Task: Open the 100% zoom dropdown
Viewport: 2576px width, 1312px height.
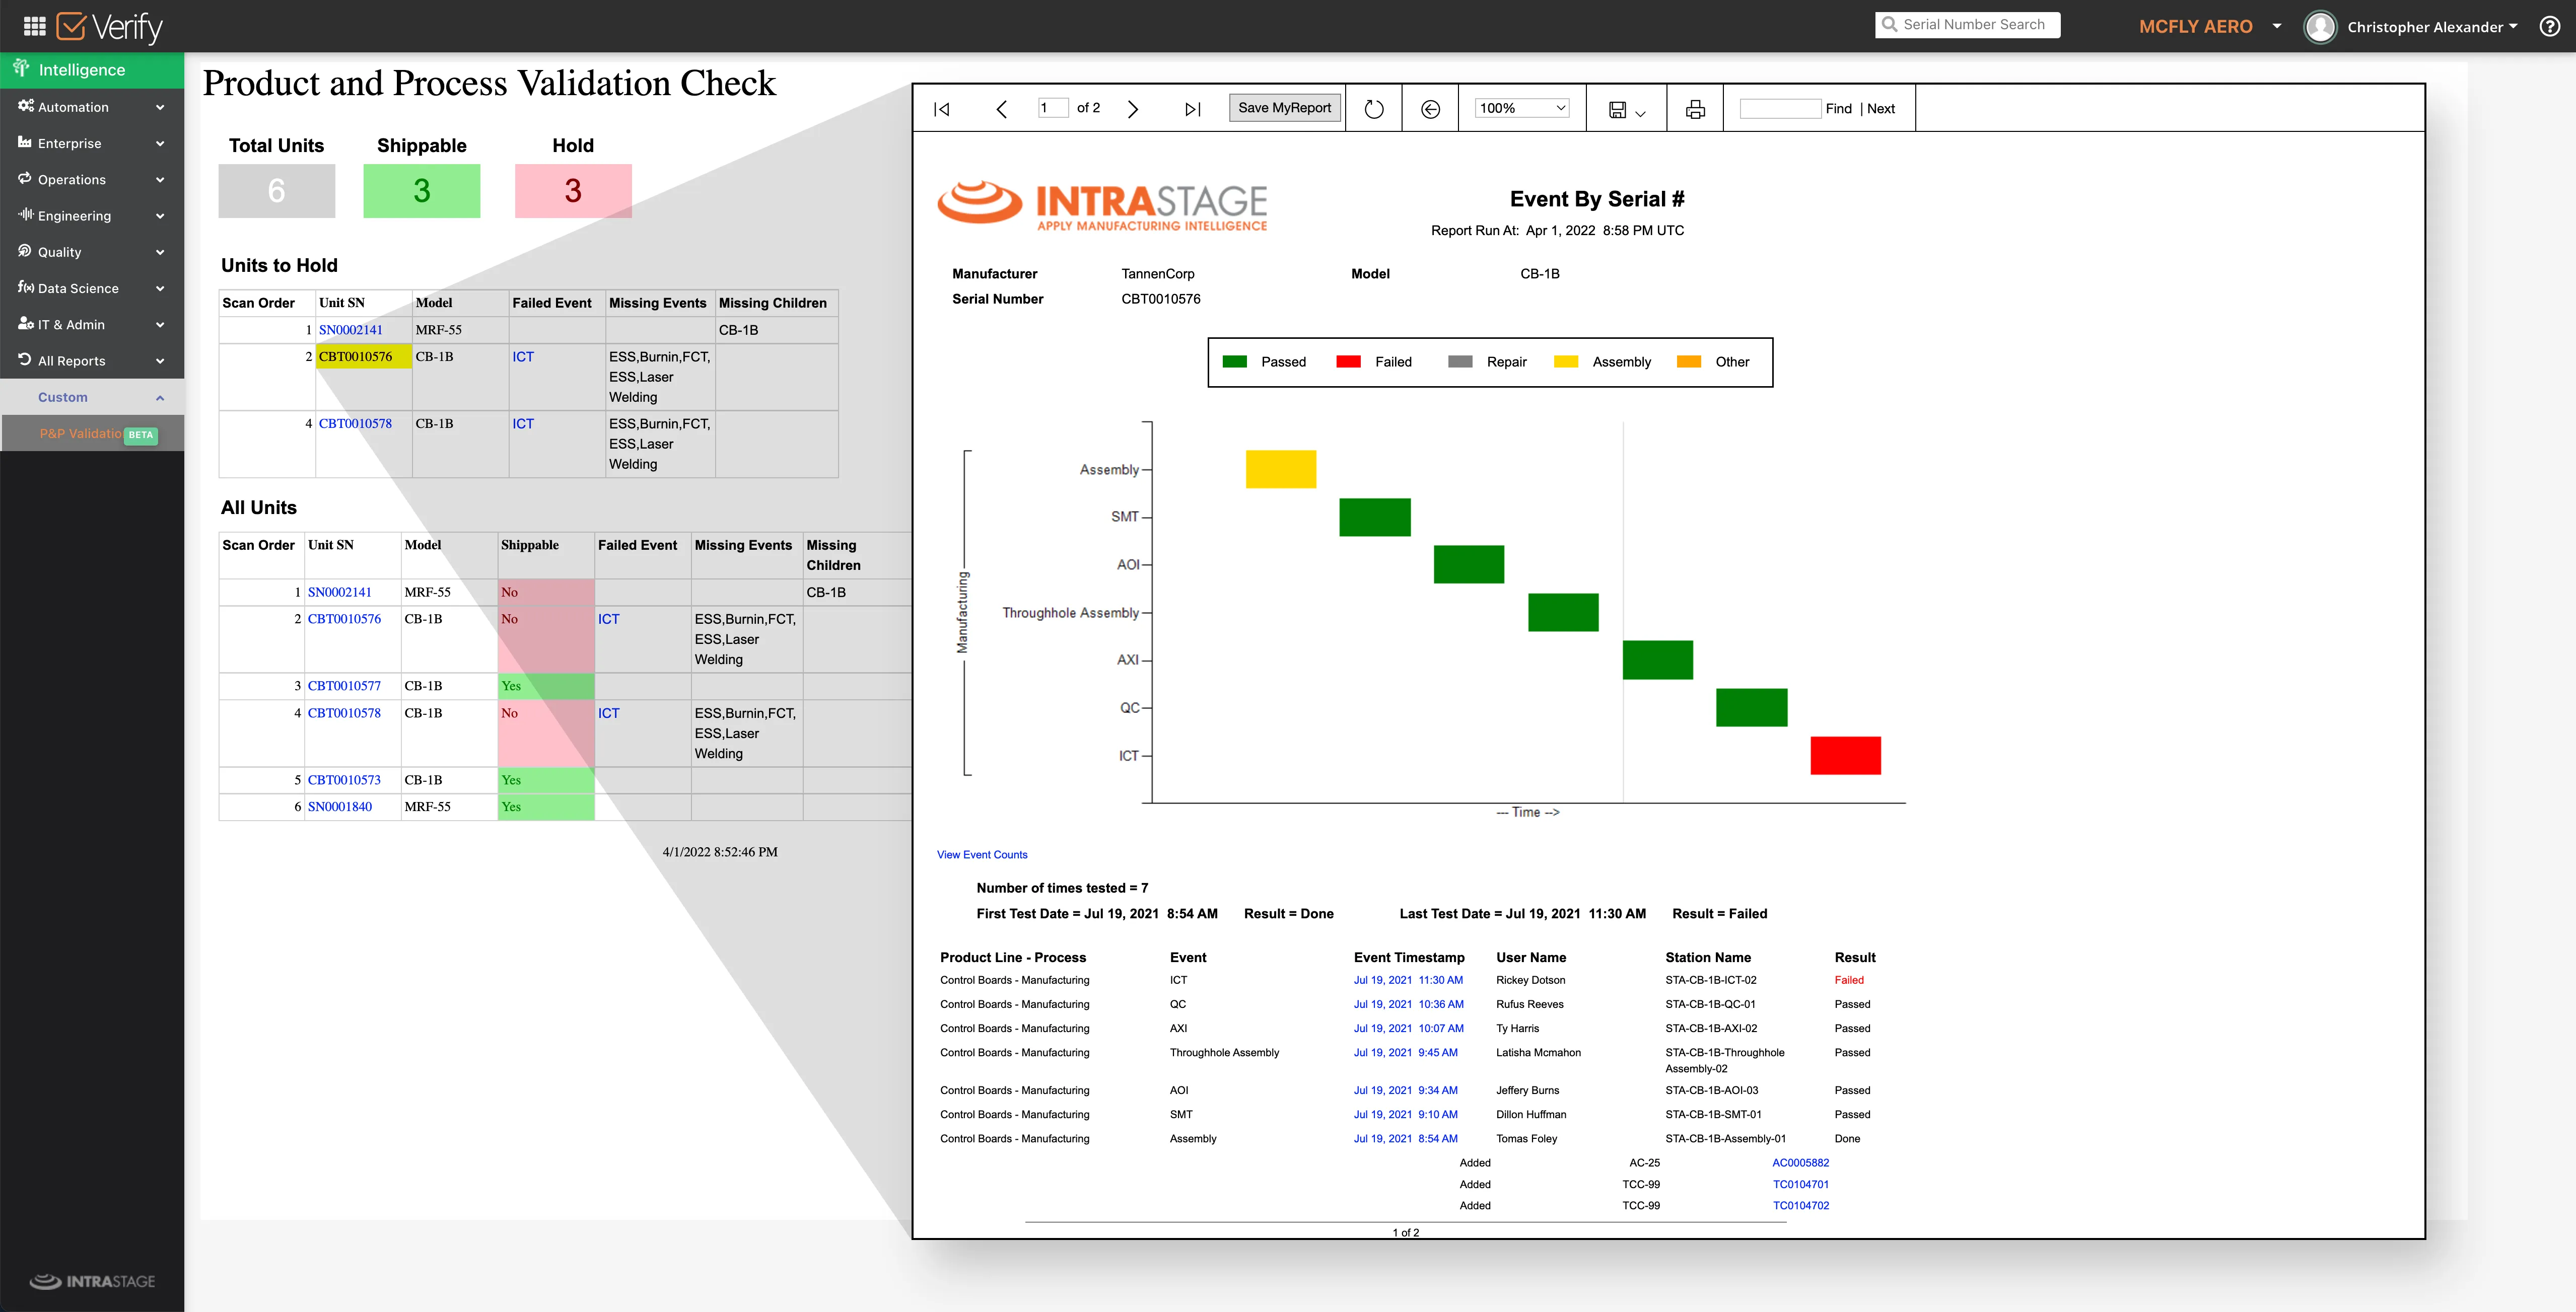Action: click(x=1522, y=108)
